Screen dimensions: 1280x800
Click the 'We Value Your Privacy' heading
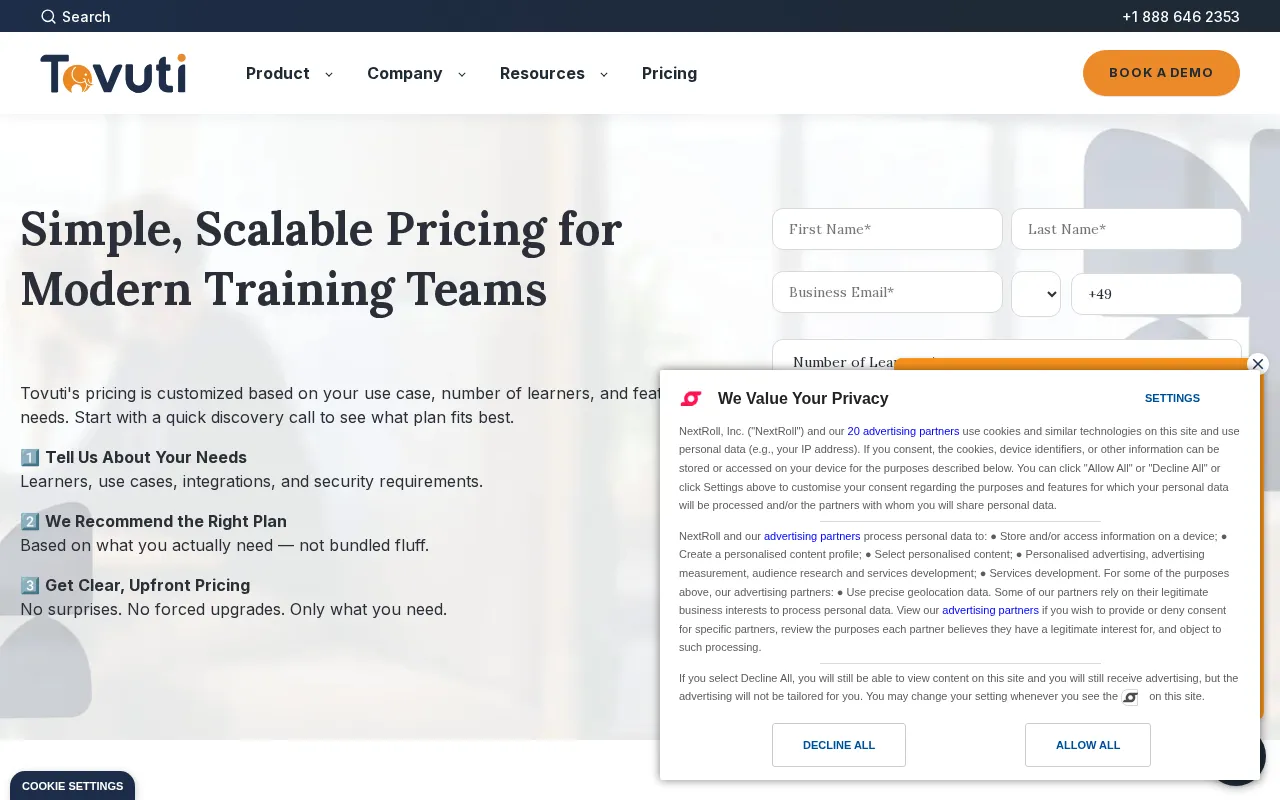803,399
